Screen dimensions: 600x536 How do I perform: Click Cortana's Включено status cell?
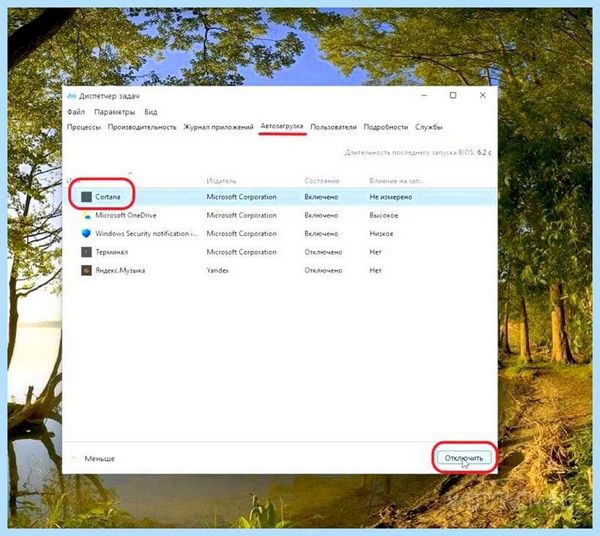click(x=321, y=197)
